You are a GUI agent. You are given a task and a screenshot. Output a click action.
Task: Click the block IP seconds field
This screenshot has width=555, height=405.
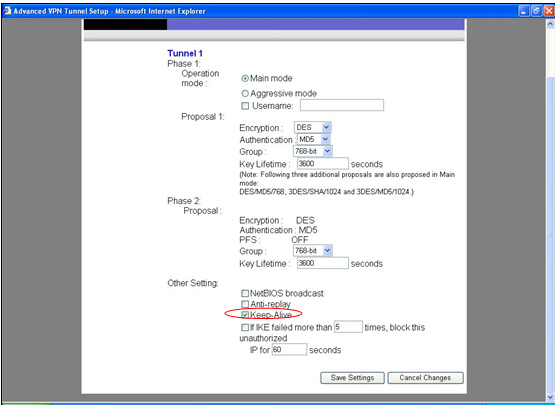tap(289, 349)
